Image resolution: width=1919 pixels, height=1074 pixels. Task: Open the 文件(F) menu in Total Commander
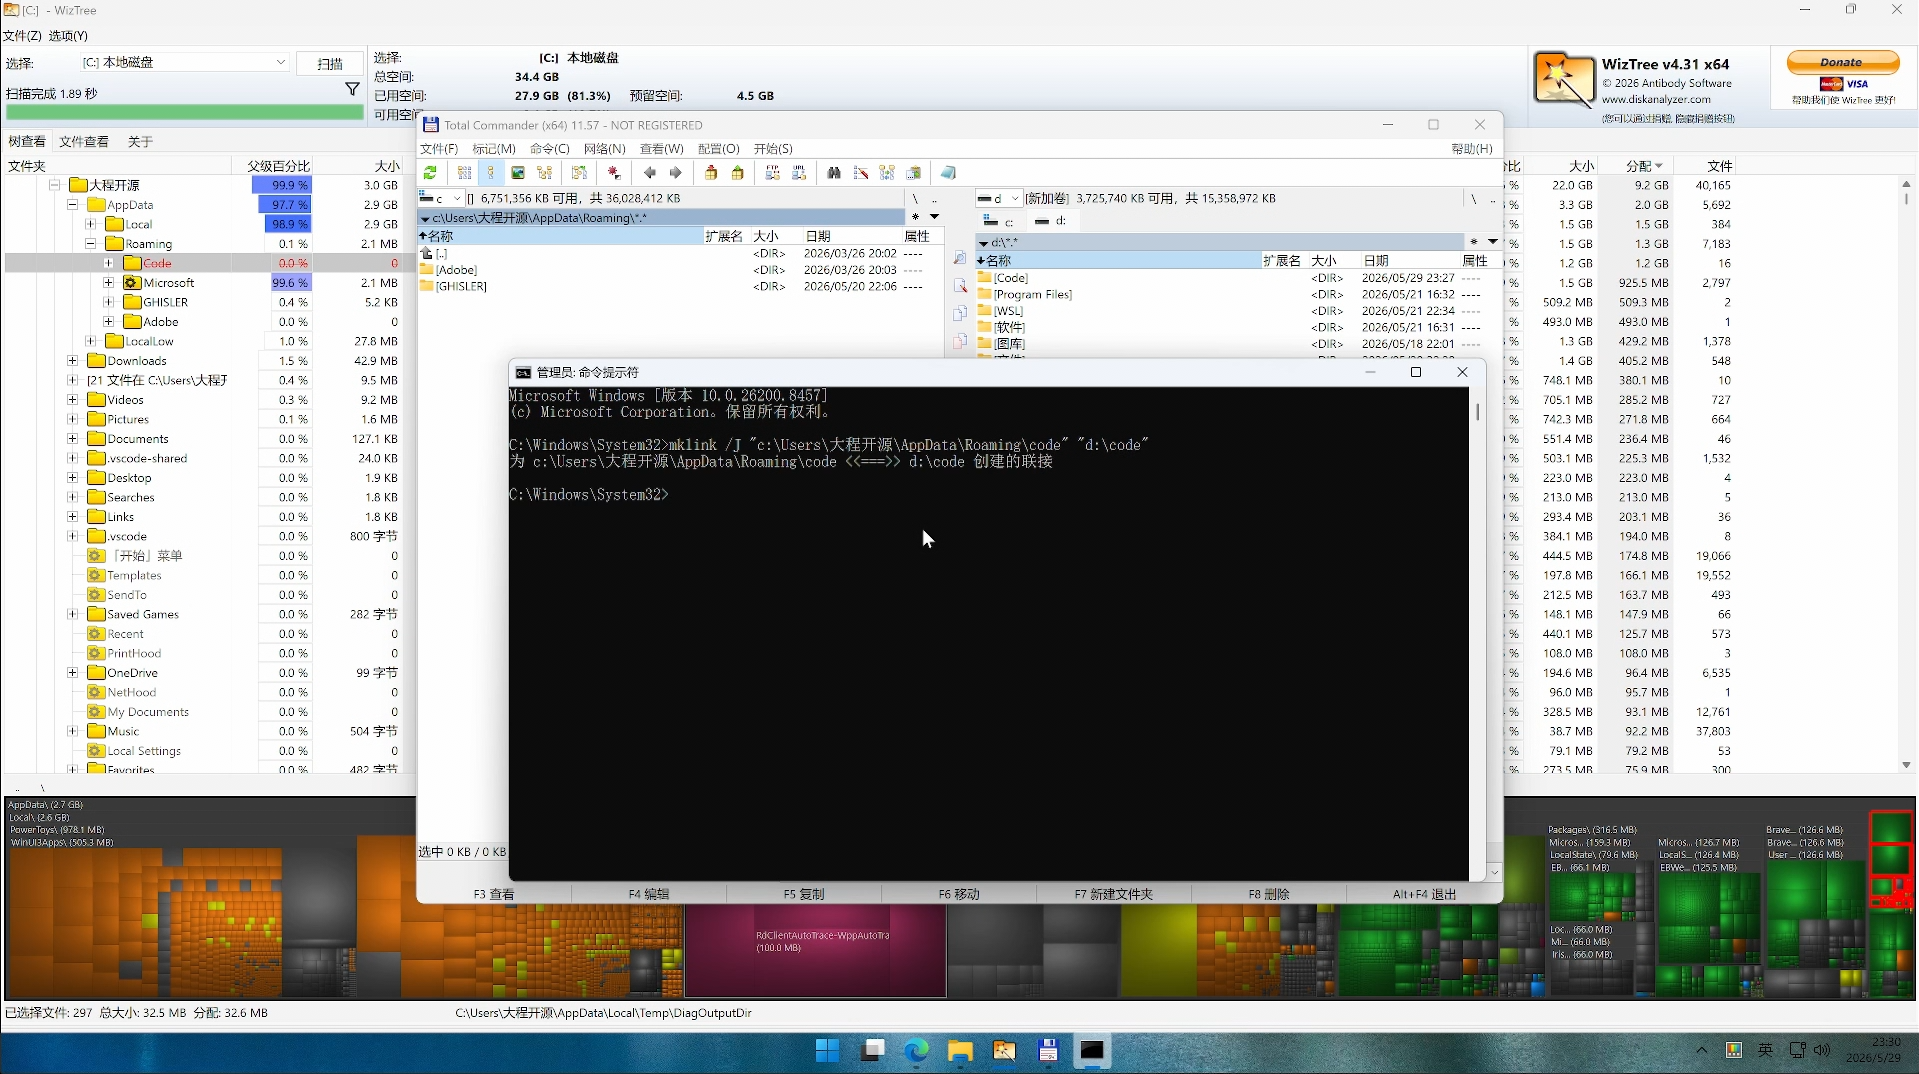(439, 149)
